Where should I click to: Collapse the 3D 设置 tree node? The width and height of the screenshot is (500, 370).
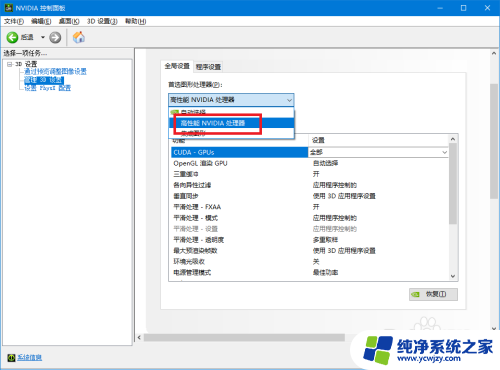click(x=9, y=64)
